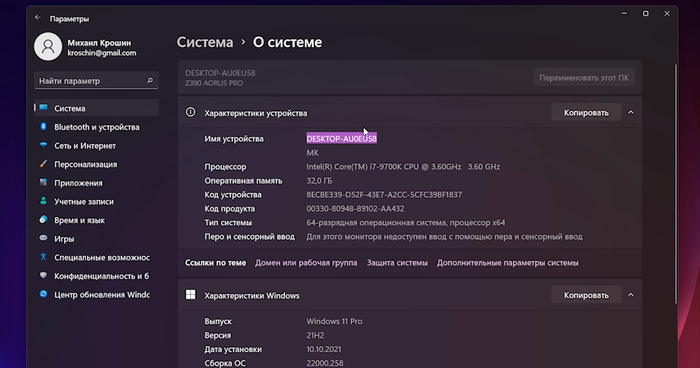Click the search magnifier in Найти параметр
This screenshot has height=368, width=700.
point(150,80)
